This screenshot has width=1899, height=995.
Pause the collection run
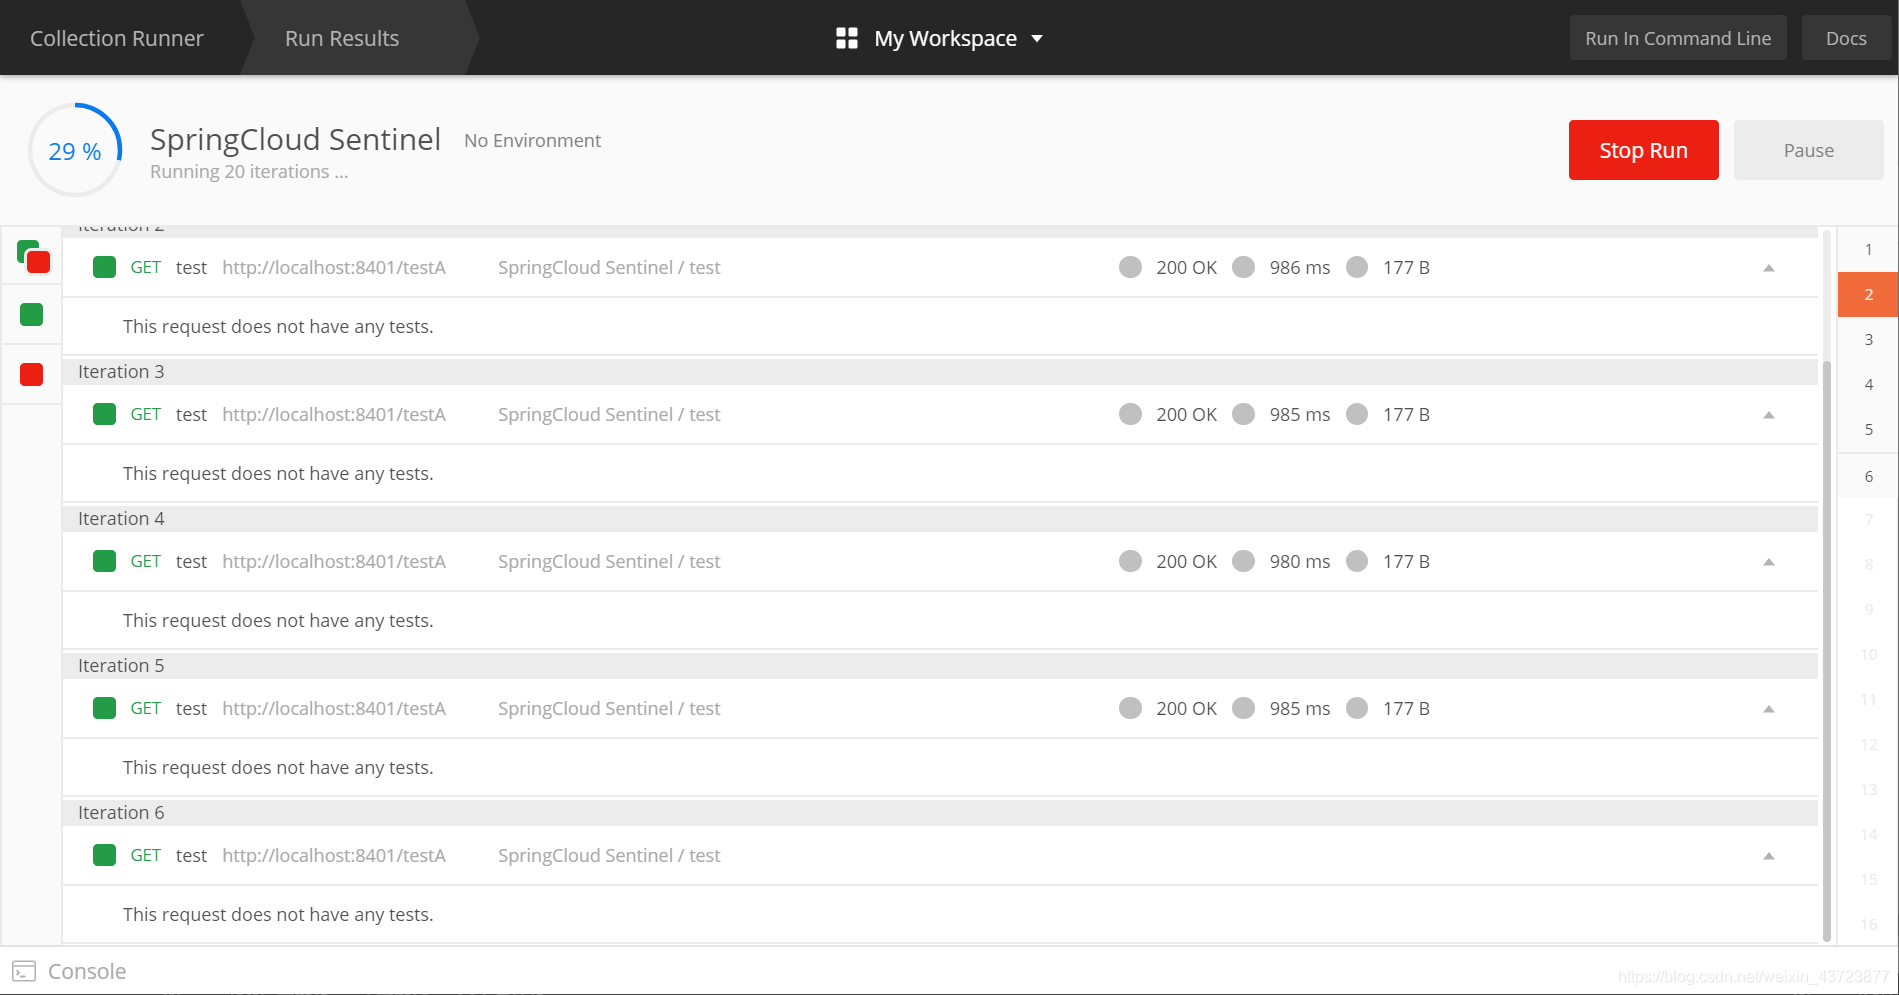coord(1808,150)
